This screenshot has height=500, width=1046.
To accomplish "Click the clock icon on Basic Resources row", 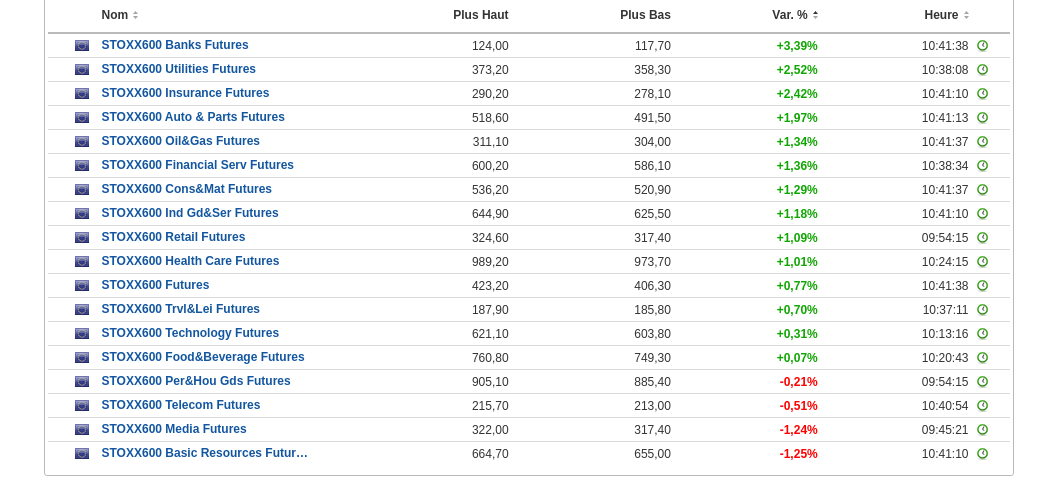I will (x=982, y=454).
